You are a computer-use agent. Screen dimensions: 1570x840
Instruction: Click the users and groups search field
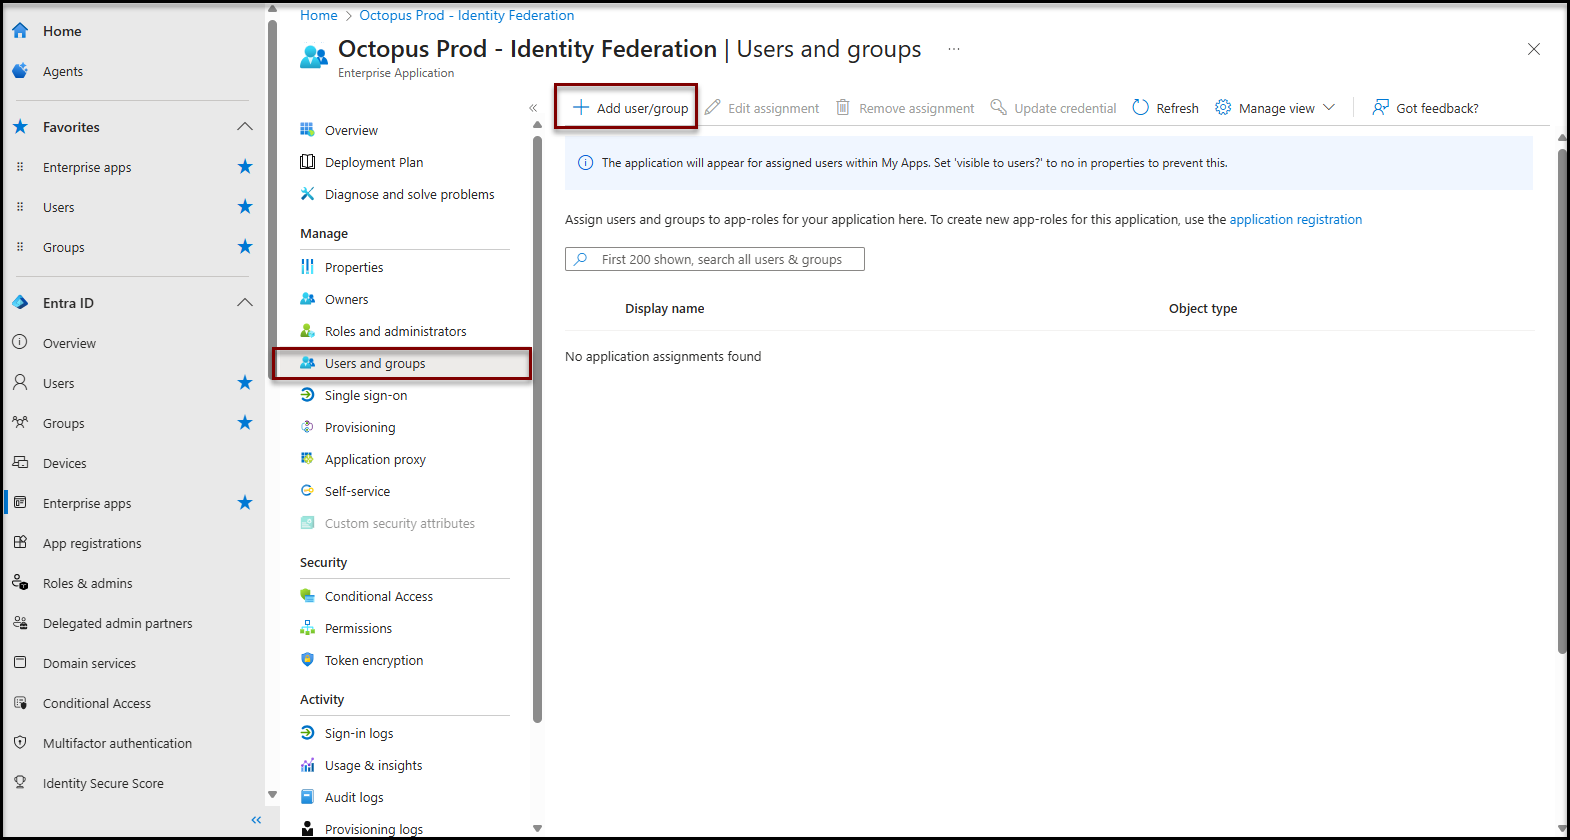(725, 259)
